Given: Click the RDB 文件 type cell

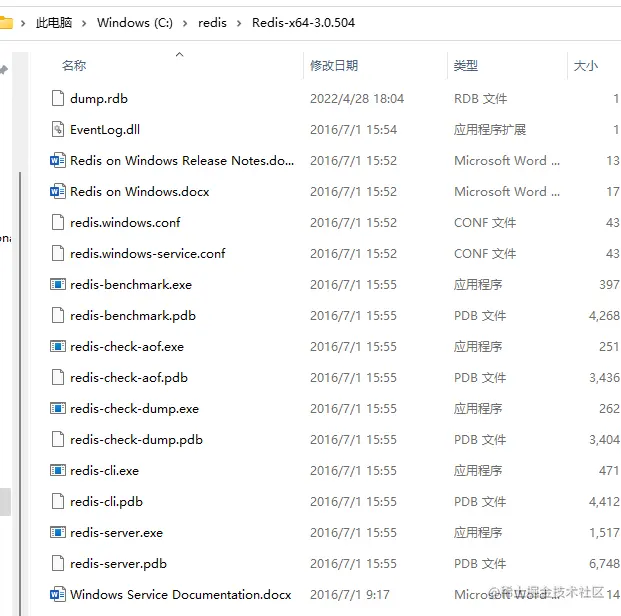Looking at the screenshot, I should point(480,98).
